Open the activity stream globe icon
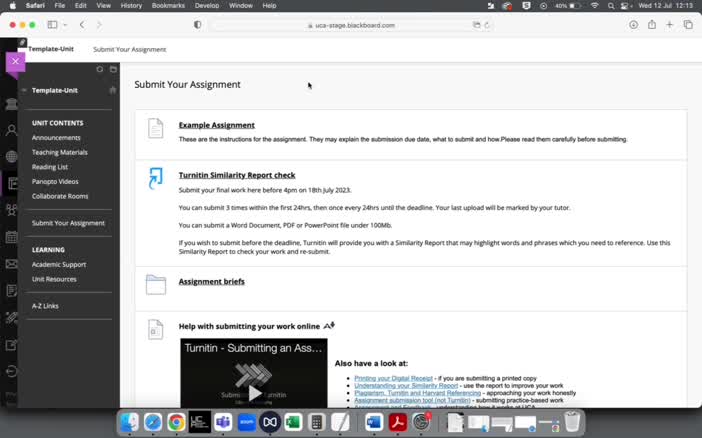The image size is (702, 438). click(x=11, y=156)
